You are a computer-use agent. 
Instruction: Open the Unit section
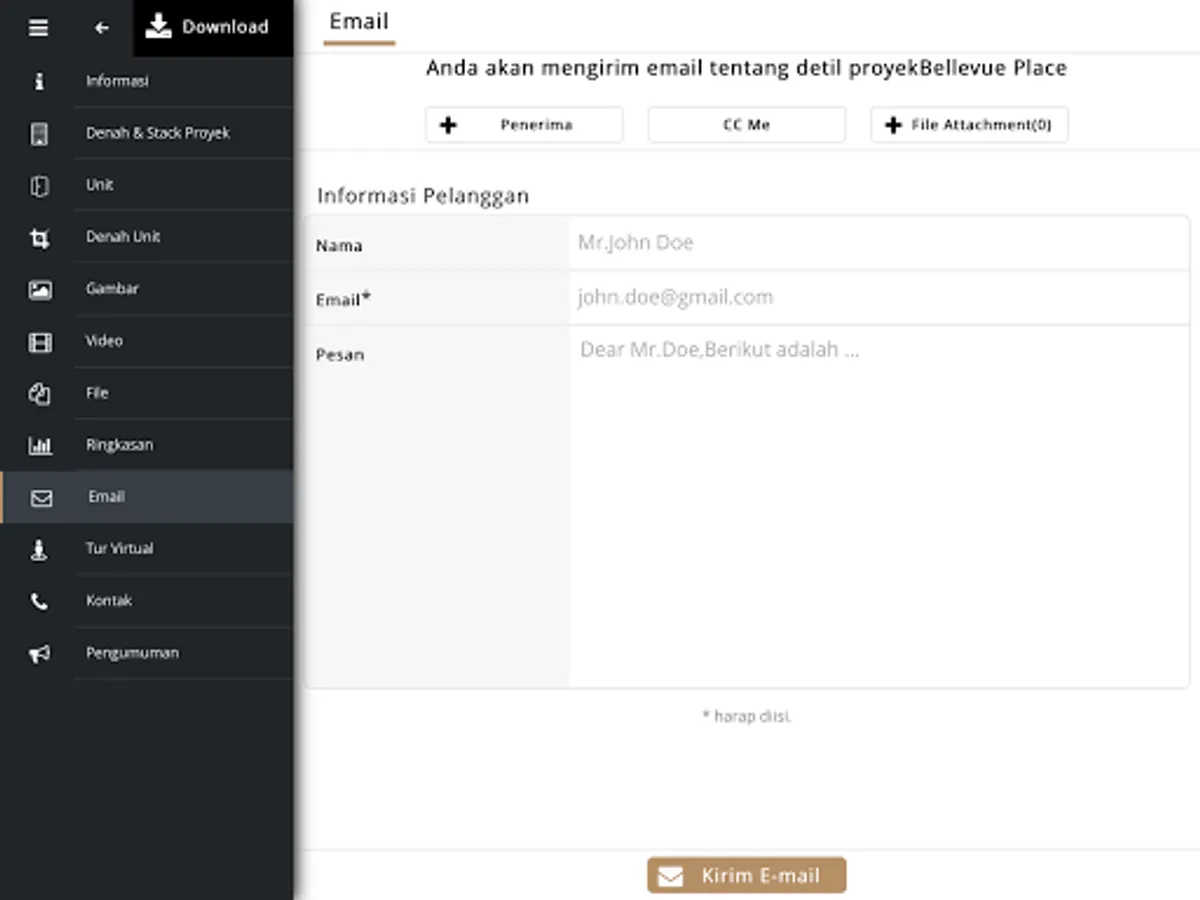click(x=100, y=185)
